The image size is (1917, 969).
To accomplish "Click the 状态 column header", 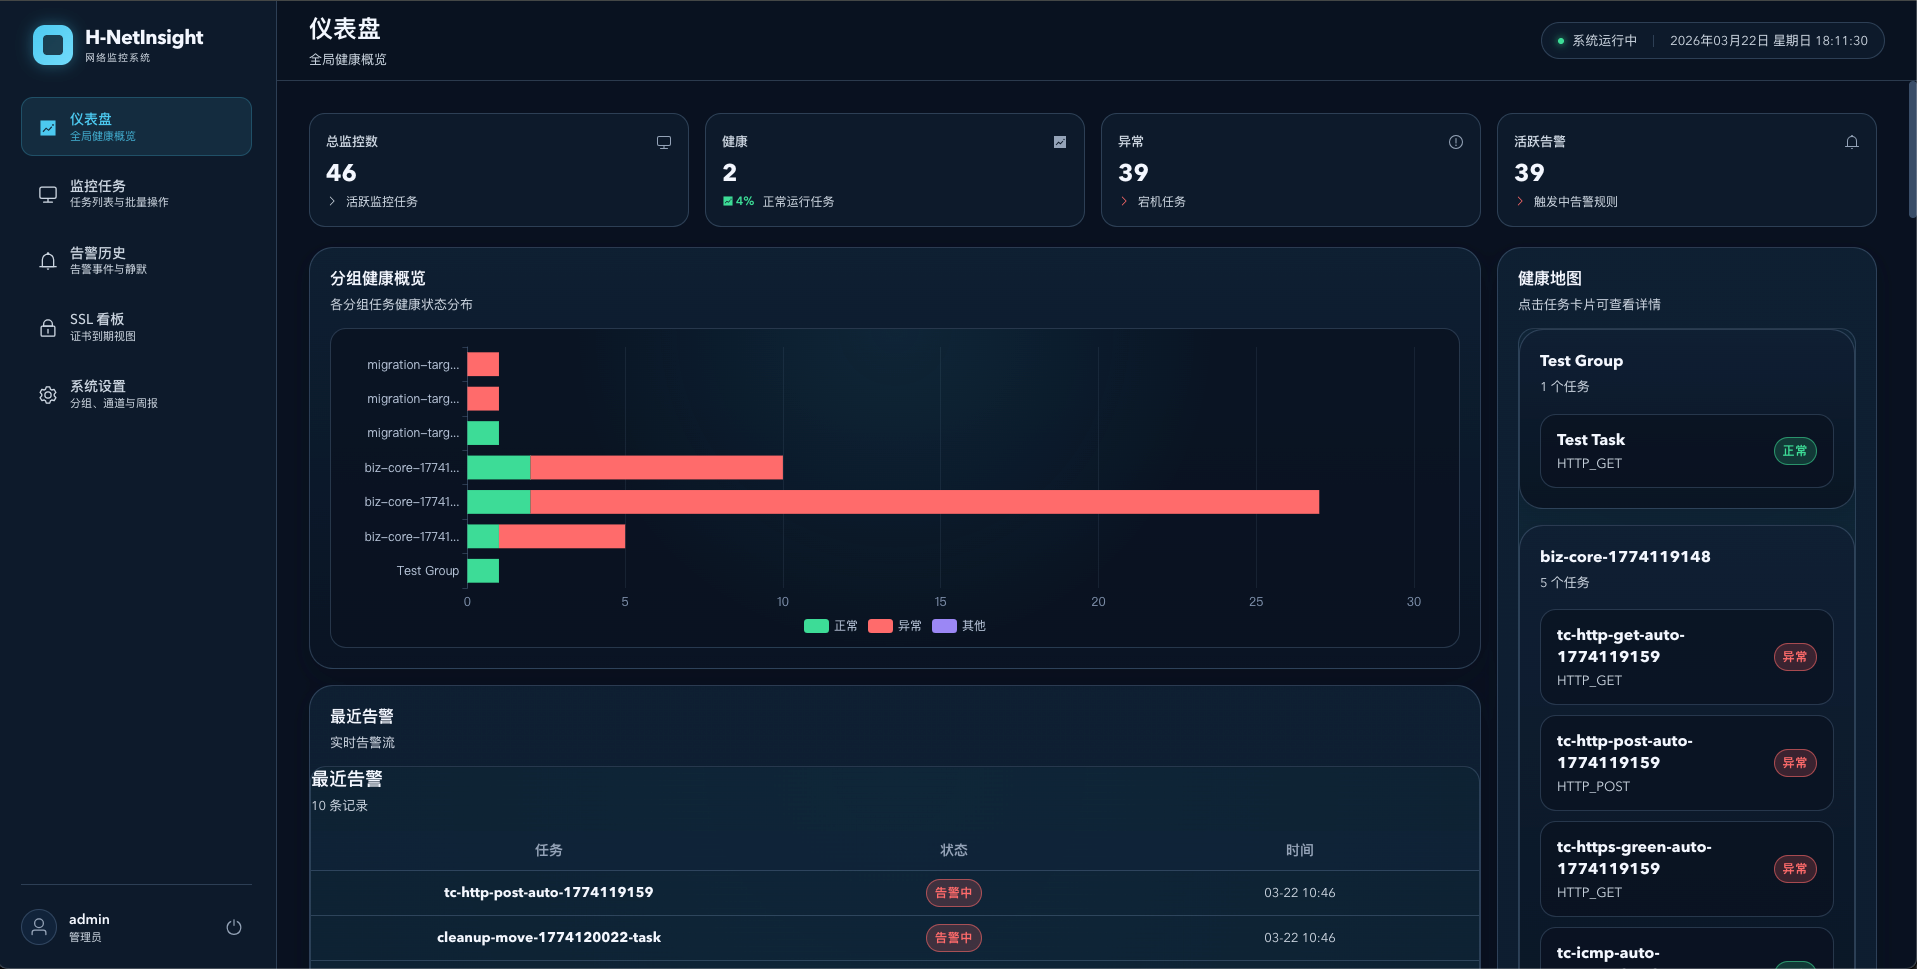I will (x=953, y=850).
